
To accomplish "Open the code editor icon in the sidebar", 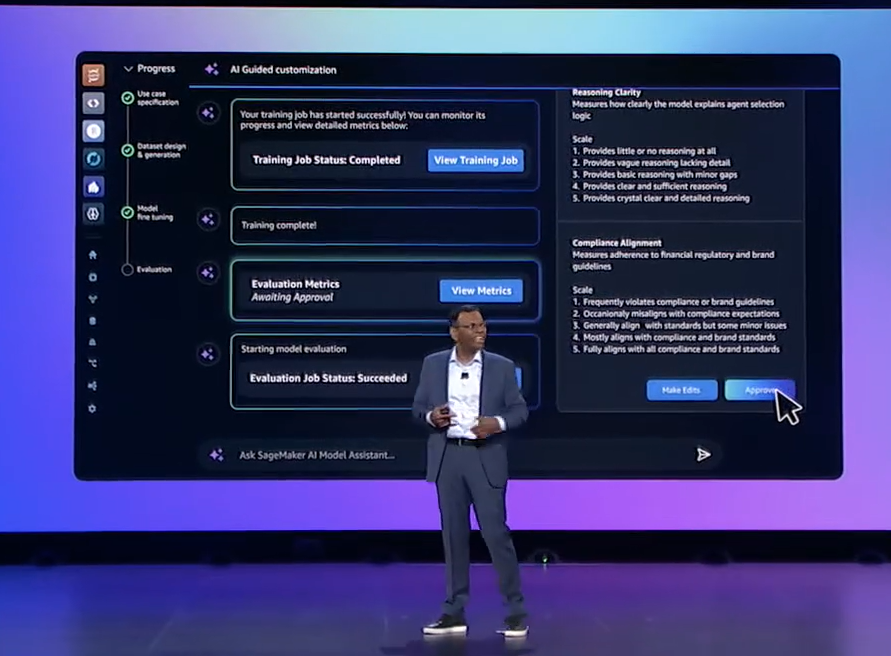I will click(93, 102).
